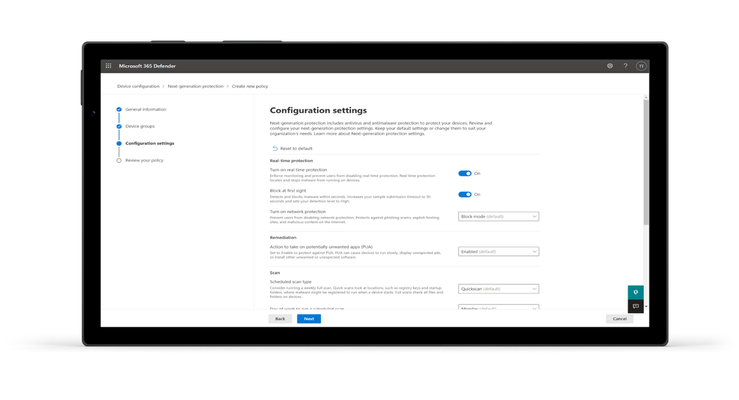
Task: Click the Cancel button
Action: [x=619, y=319]
